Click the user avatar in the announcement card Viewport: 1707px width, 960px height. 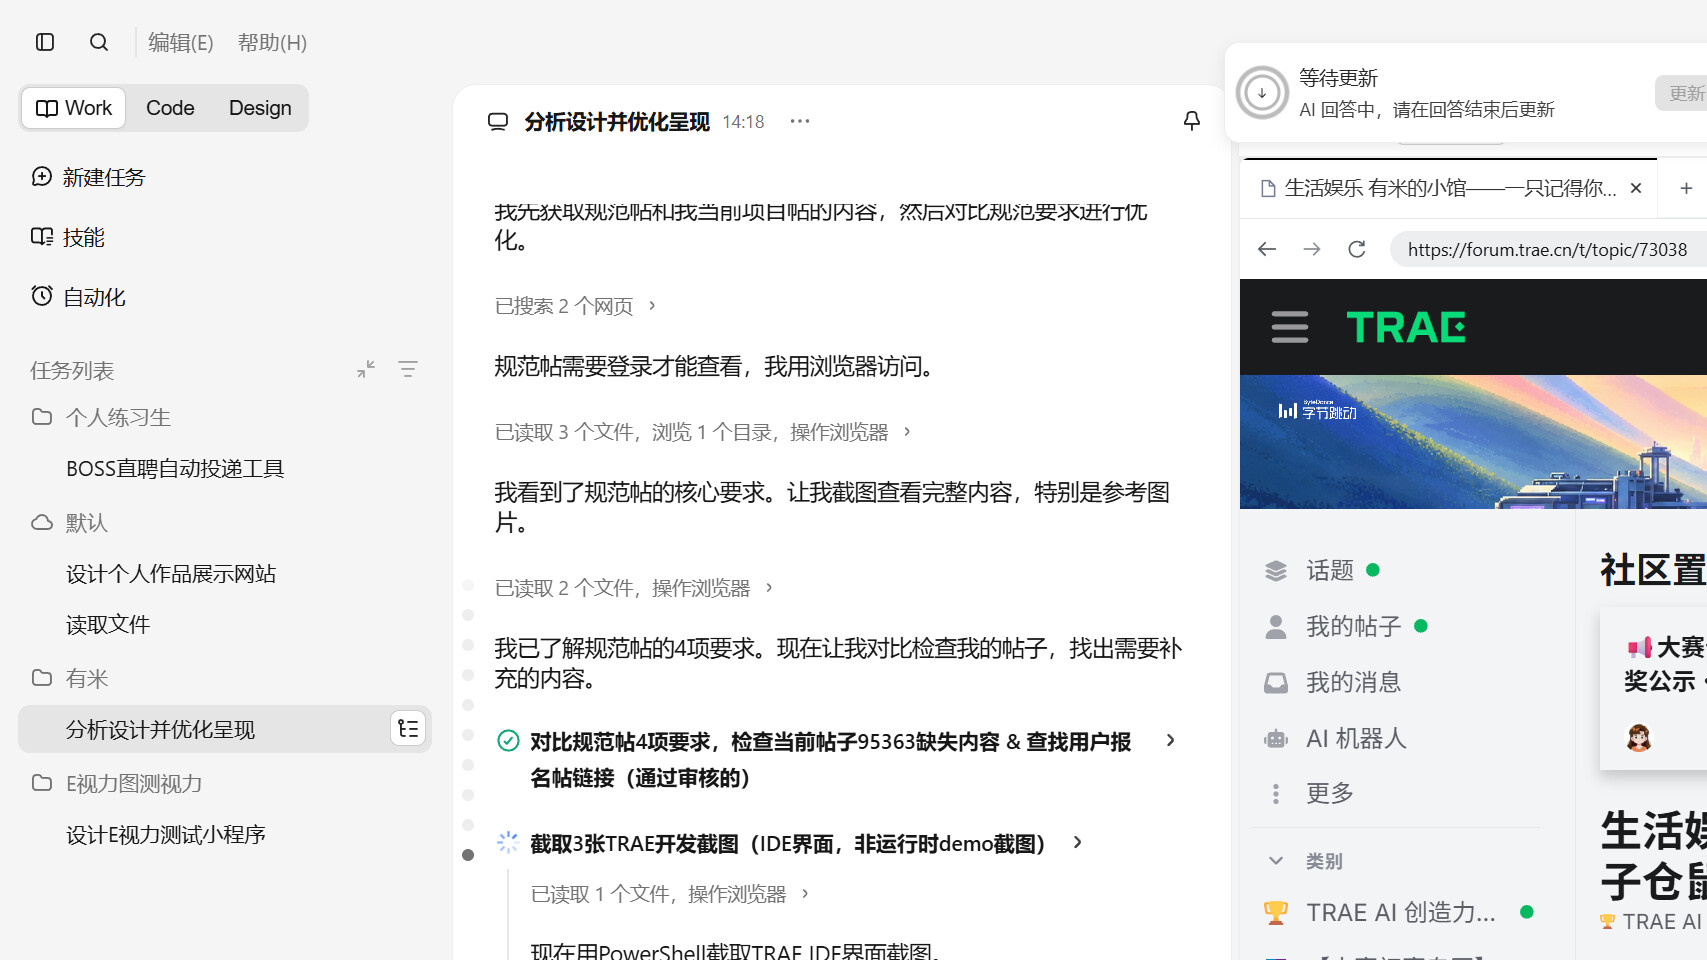pyautogui.click(x=1639, y=738)
